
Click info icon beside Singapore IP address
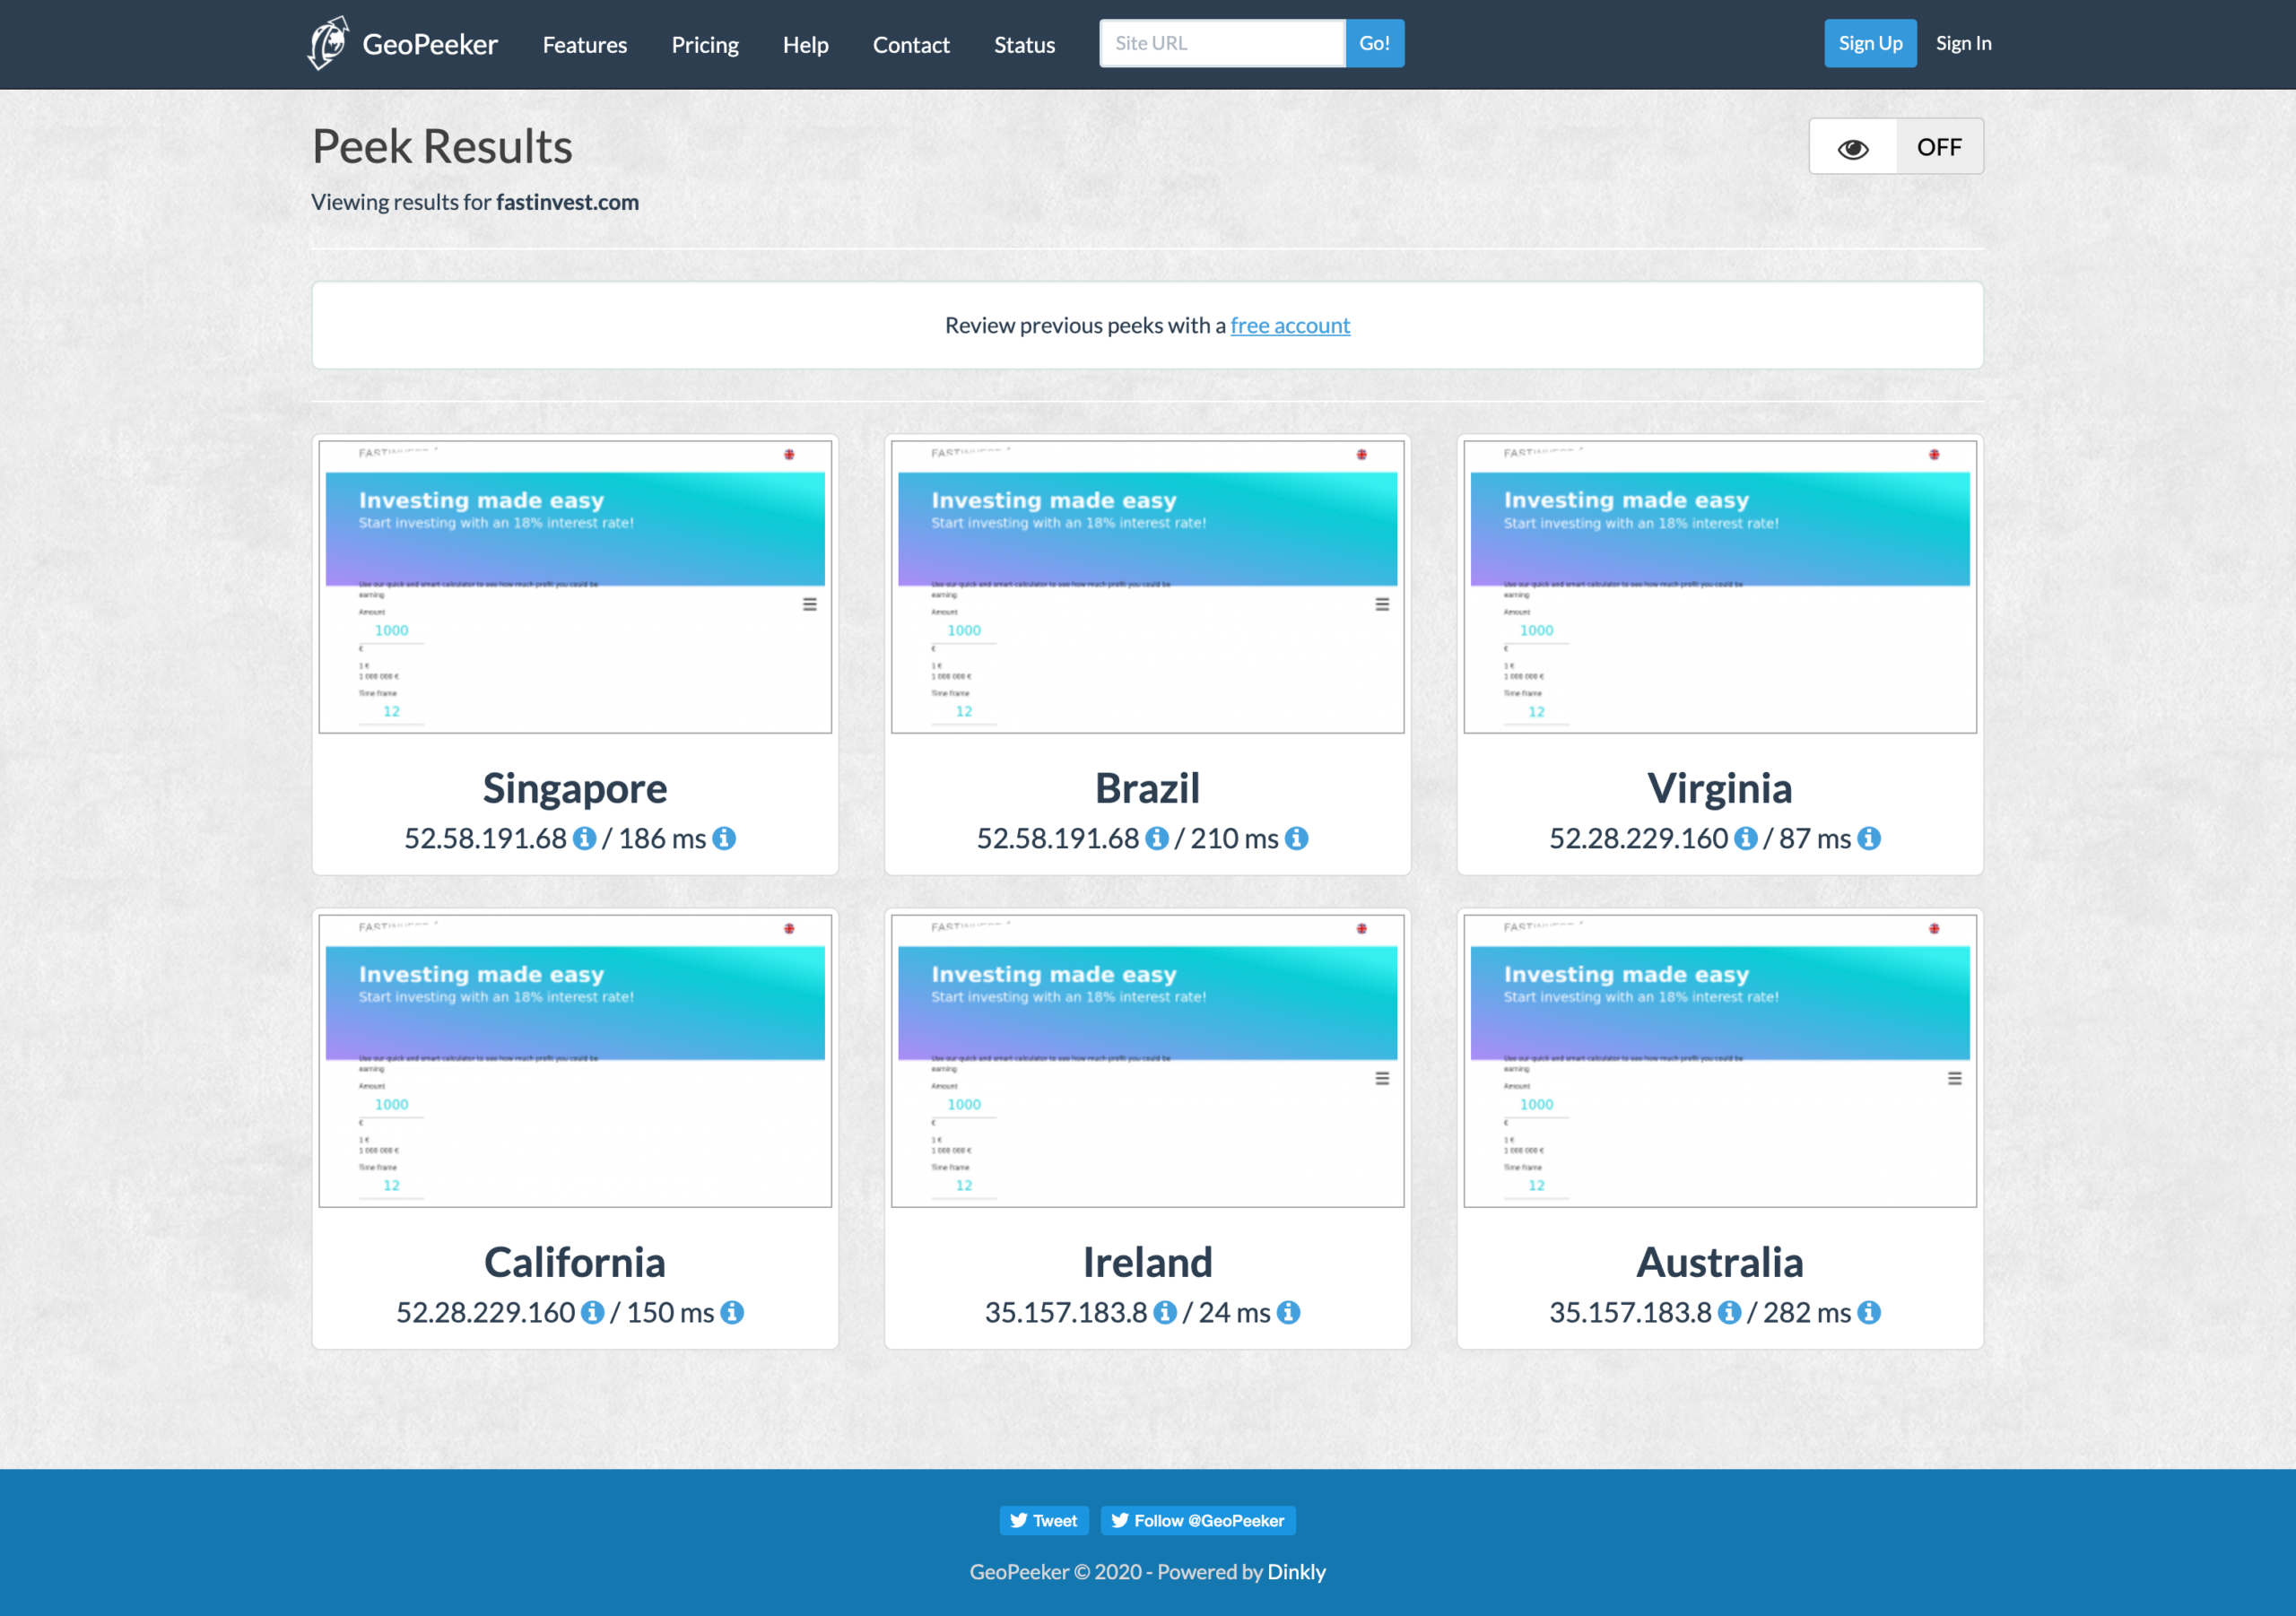[585, 838]
